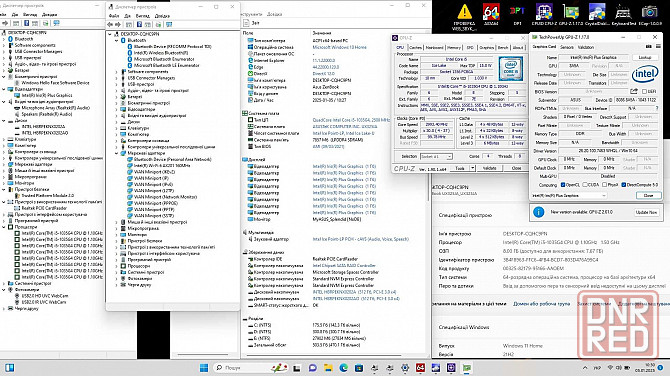Toggle OpenCL checkbox in GPU-Z
Image resolution: width=670 pixels, height=376 pixels.
[563, 185]
